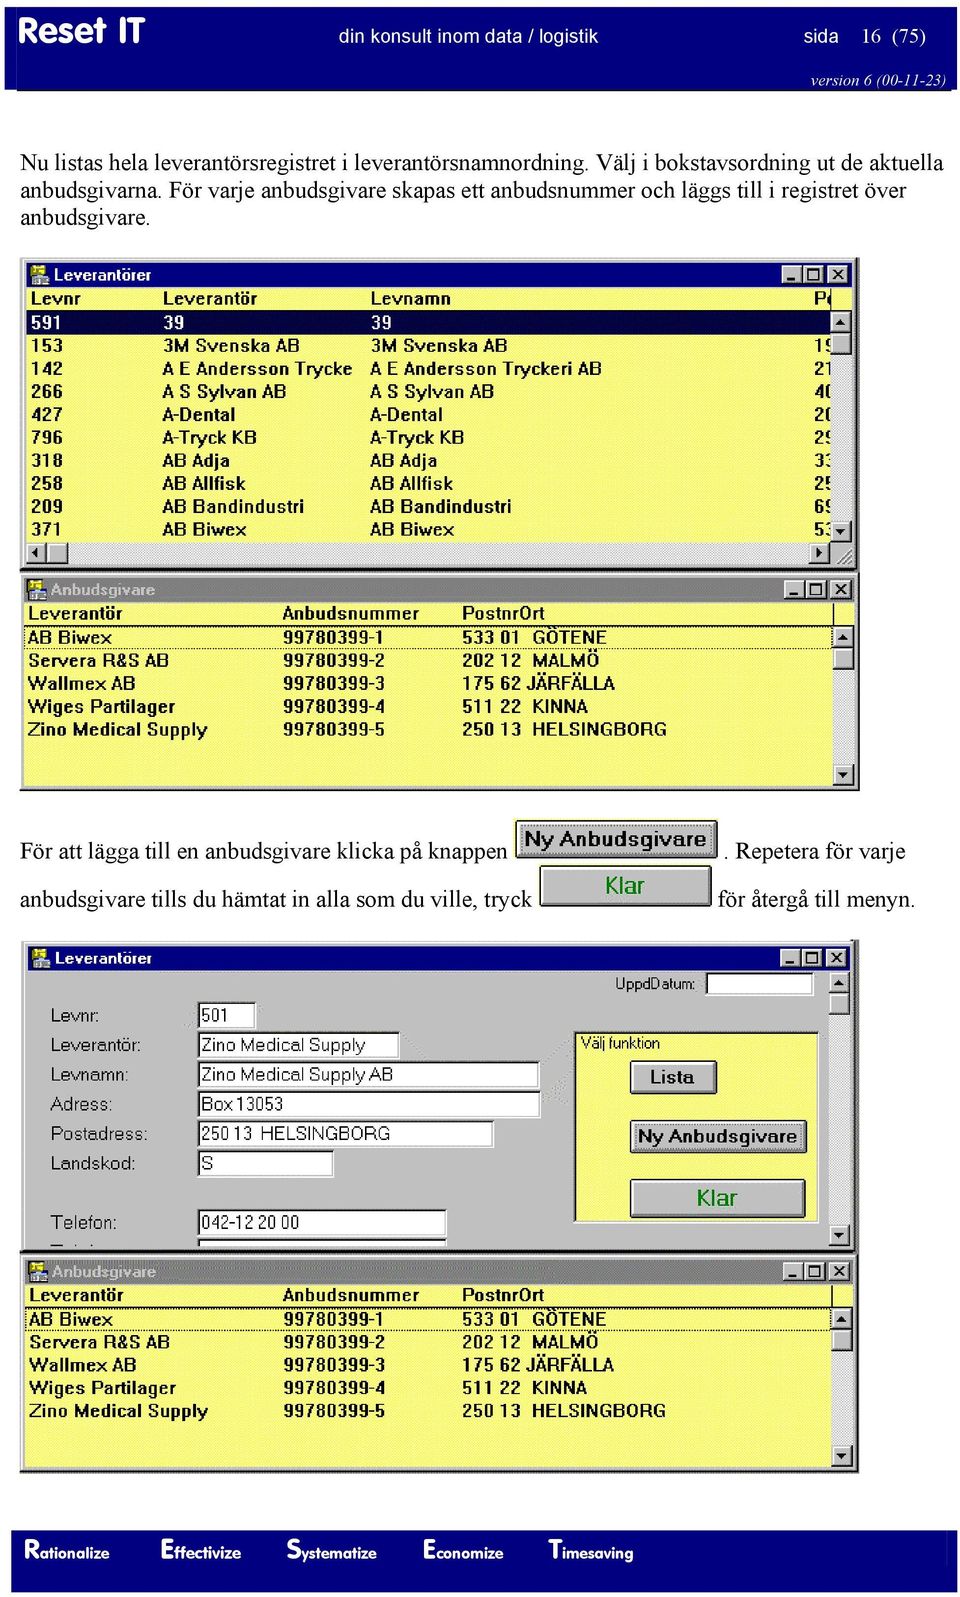Minimize the Leverantörer form window
This screenshot has width=960, height=1597.
pyautogui.click(x=790, y=958)
